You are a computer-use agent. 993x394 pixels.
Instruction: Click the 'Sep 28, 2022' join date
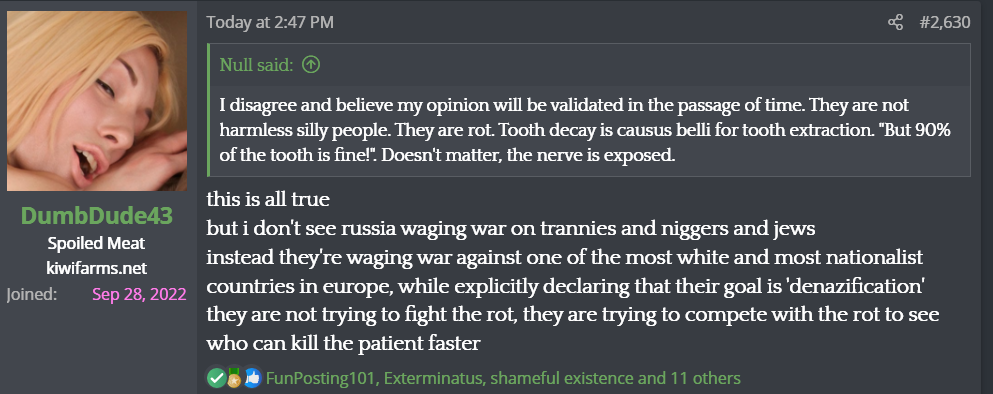pos(139,295)
